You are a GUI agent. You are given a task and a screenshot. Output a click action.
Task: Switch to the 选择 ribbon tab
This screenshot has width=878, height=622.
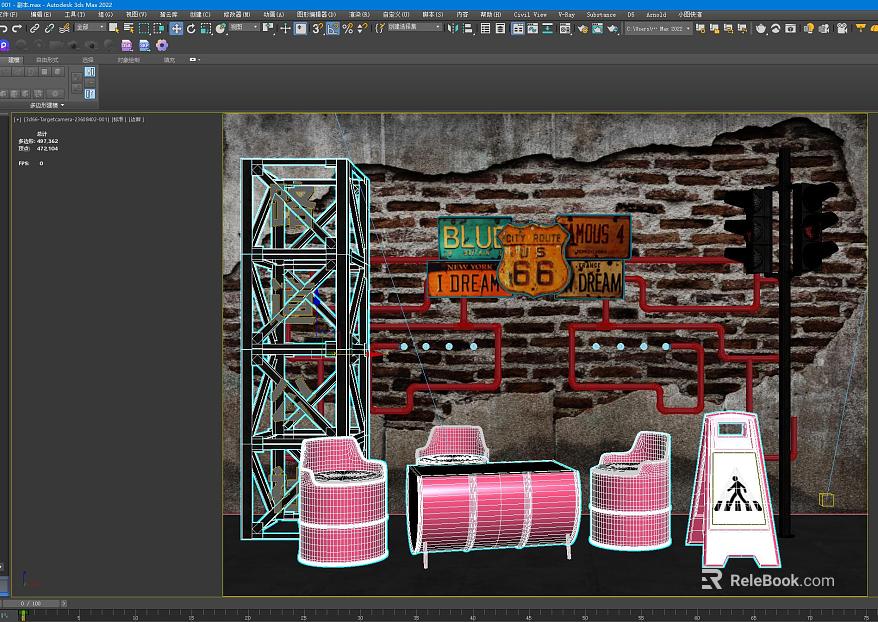point(88,59)
